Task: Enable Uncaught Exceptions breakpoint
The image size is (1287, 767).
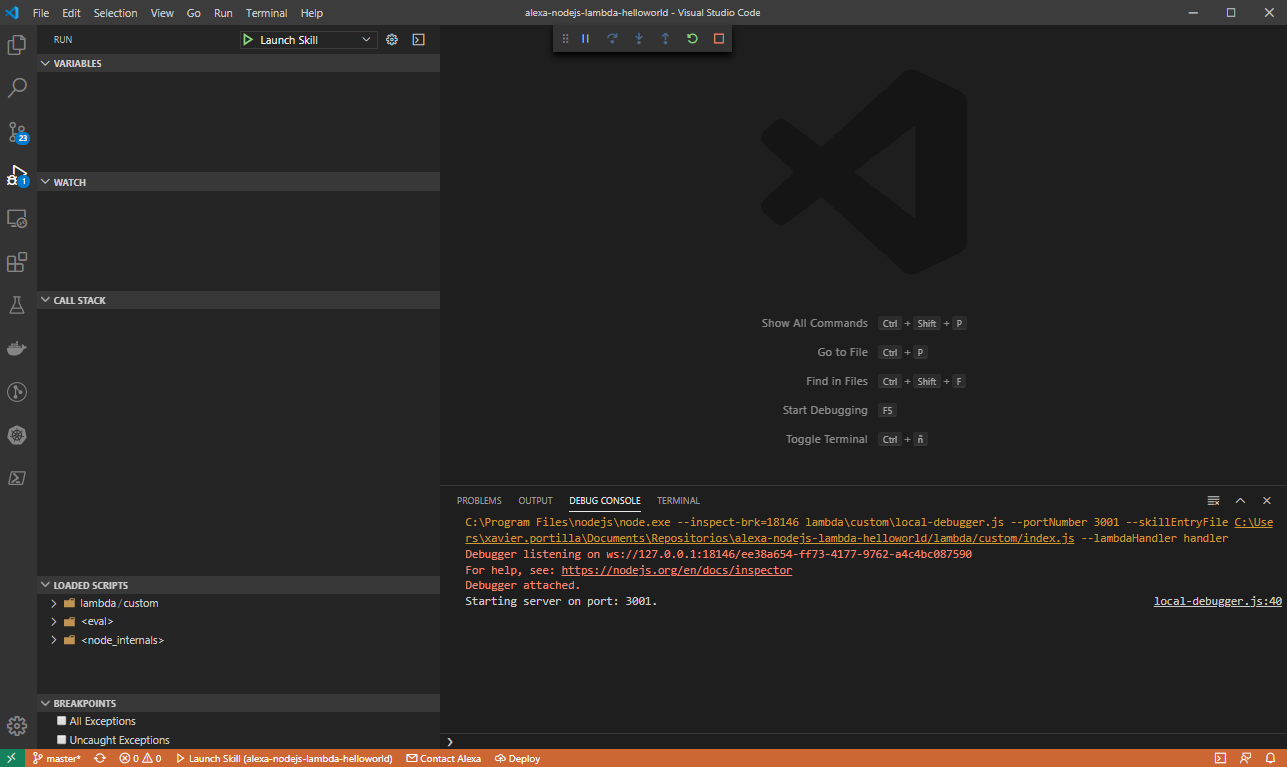Action: pos(62,740)
